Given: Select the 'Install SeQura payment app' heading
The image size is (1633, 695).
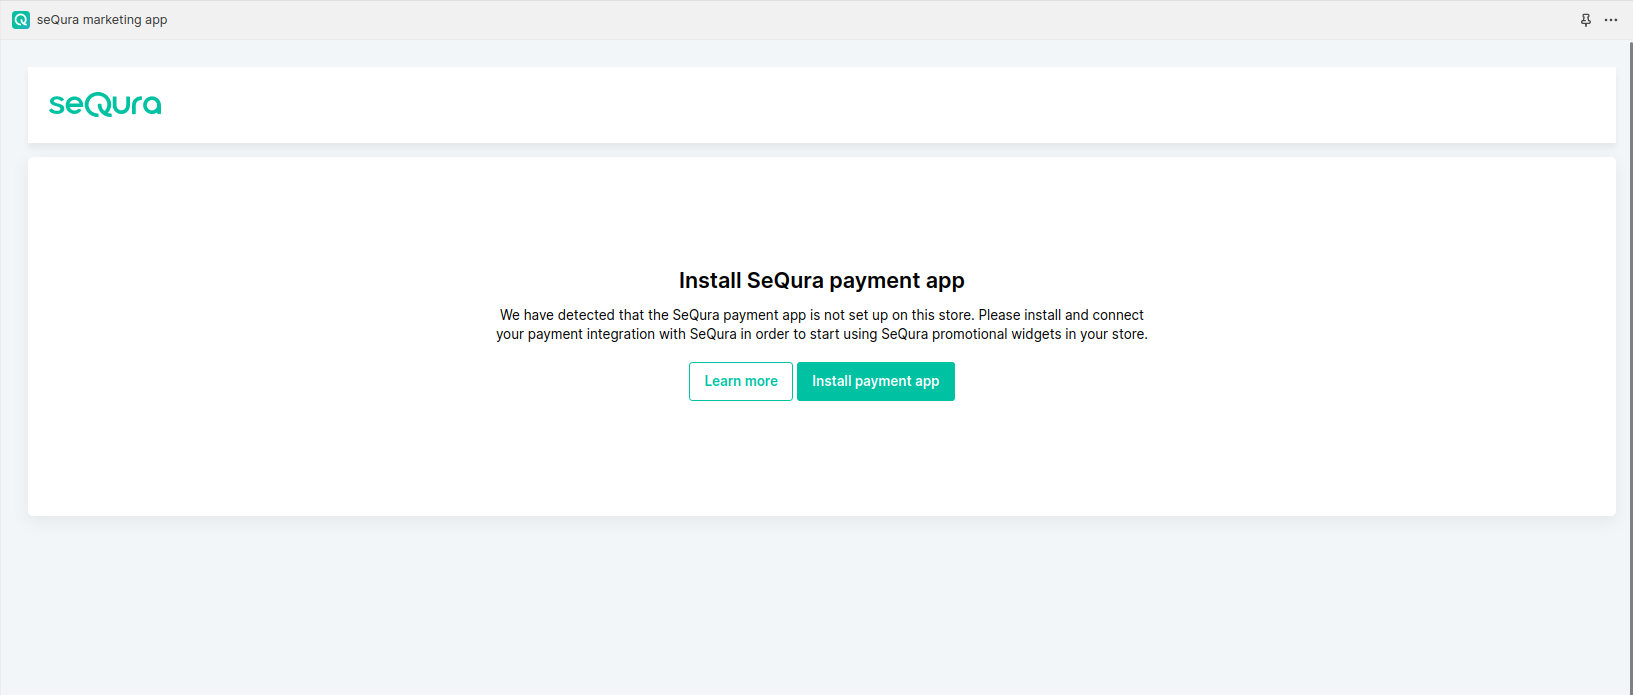Looking at the screenshot, I should click(821, 280).
